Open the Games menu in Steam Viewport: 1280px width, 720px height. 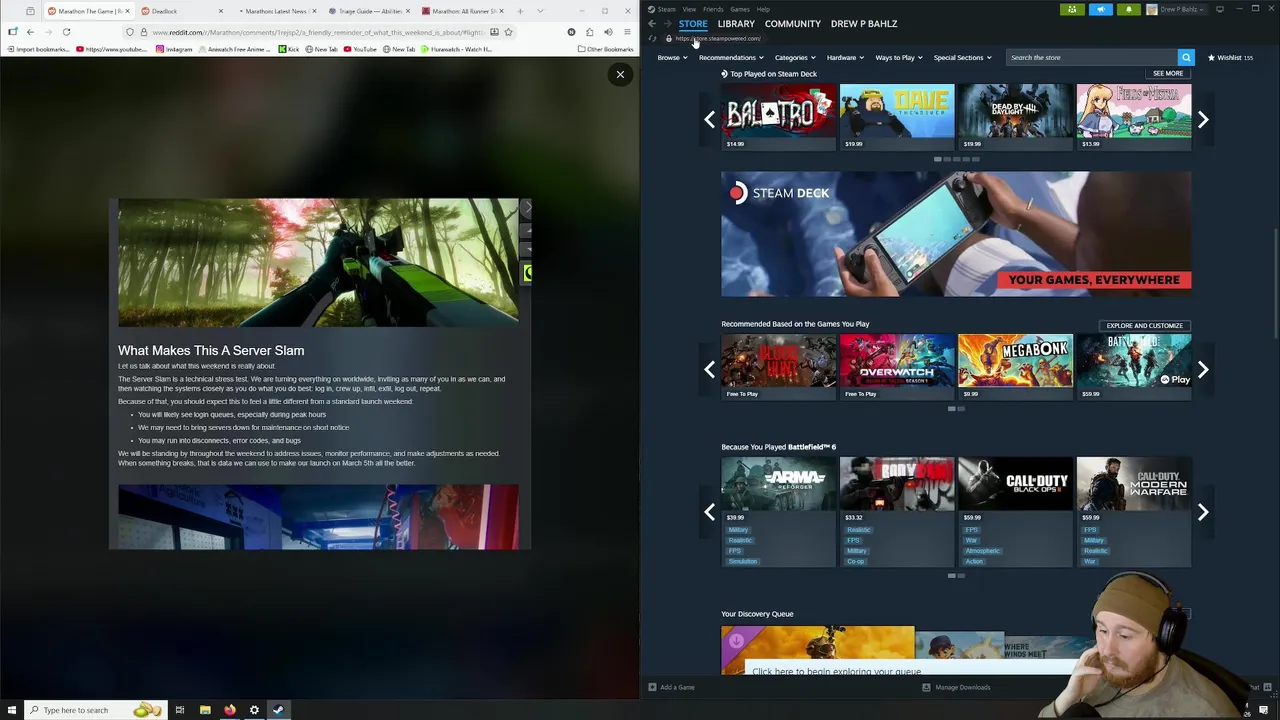coord(740,9)
